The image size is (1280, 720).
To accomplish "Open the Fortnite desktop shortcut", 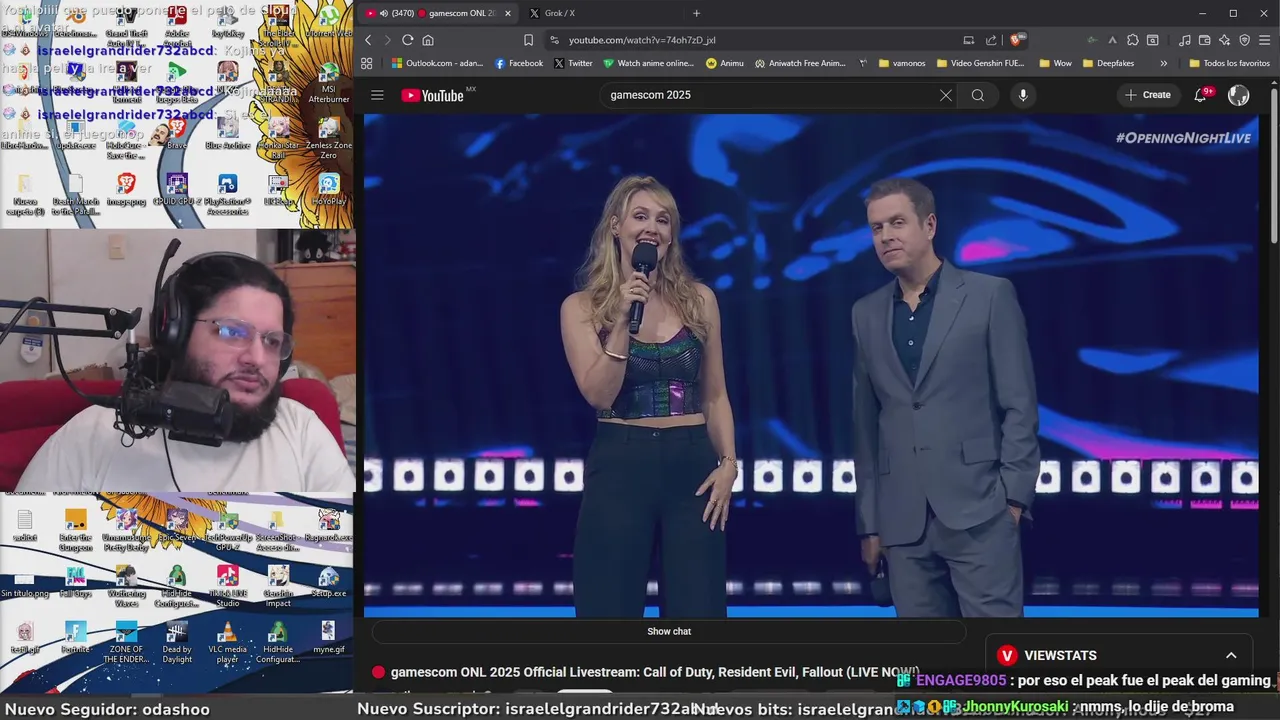I will [76, 637].
